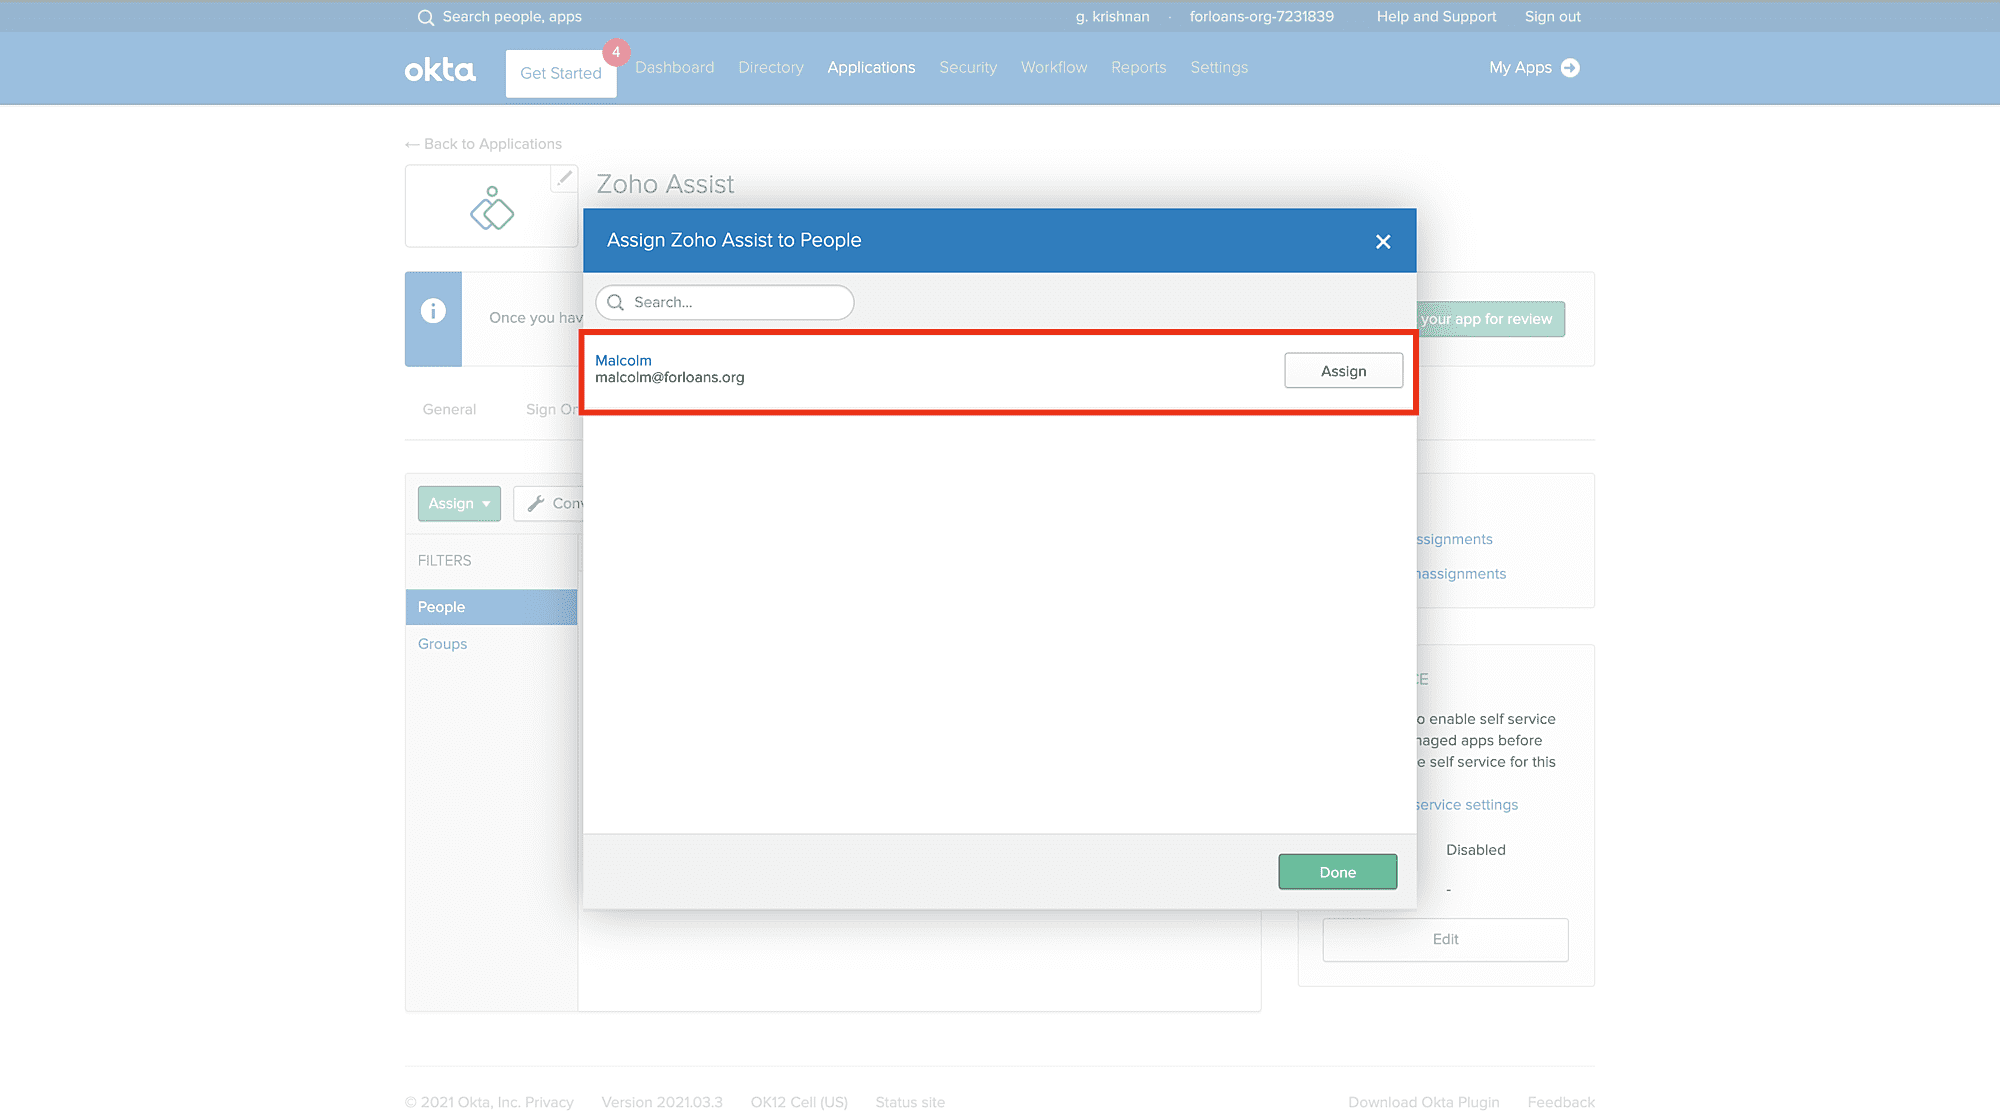Click the pencil edit icon on app logo
The image size is (2000, 1118).
click(564, 178)
